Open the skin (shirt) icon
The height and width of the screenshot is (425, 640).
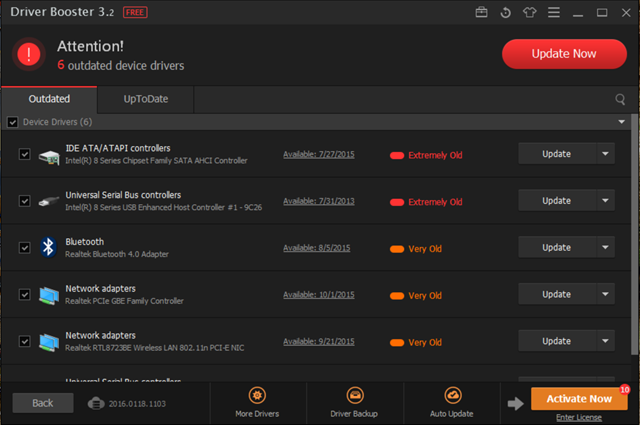coord(529,13)
